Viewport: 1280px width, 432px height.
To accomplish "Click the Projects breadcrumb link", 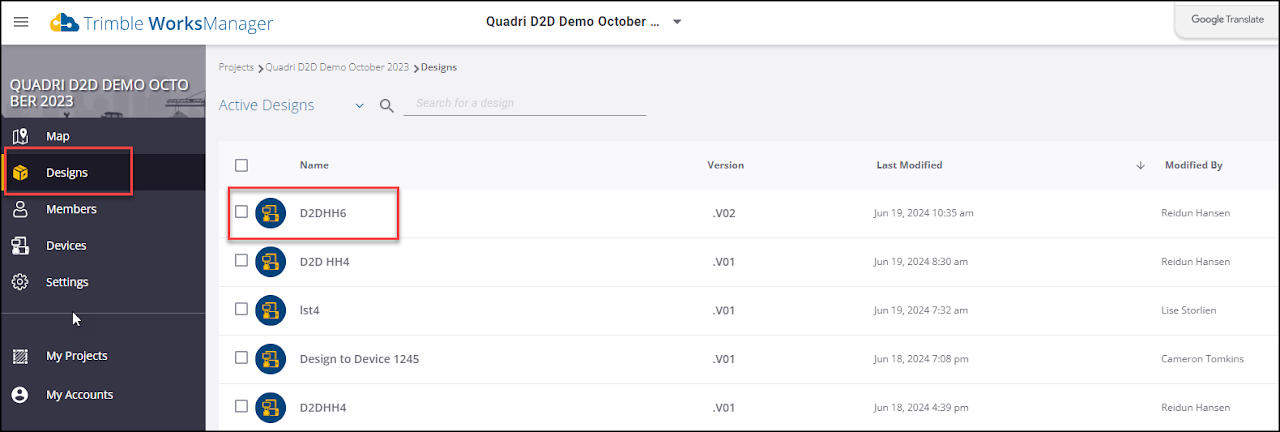I will tap(236, 67).
